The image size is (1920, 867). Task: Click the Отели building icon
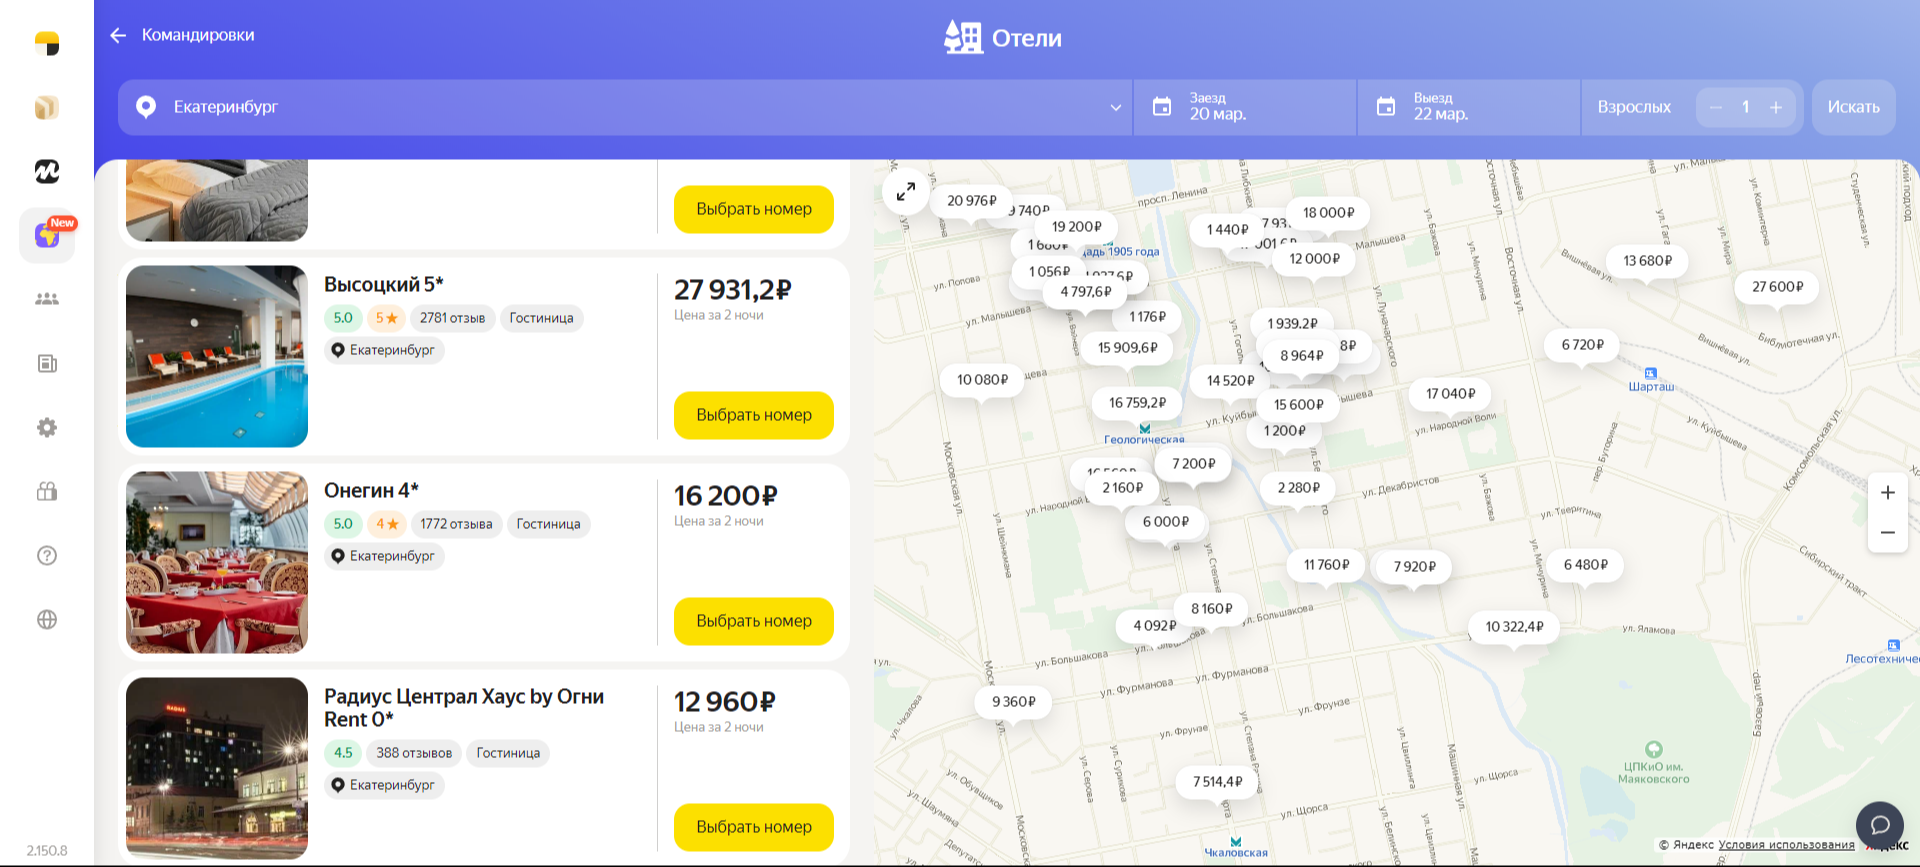(964, 37)
